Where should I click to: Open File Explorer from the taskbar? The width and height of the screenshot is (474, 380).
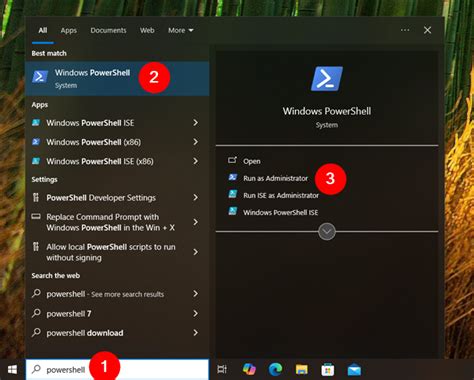302,369
